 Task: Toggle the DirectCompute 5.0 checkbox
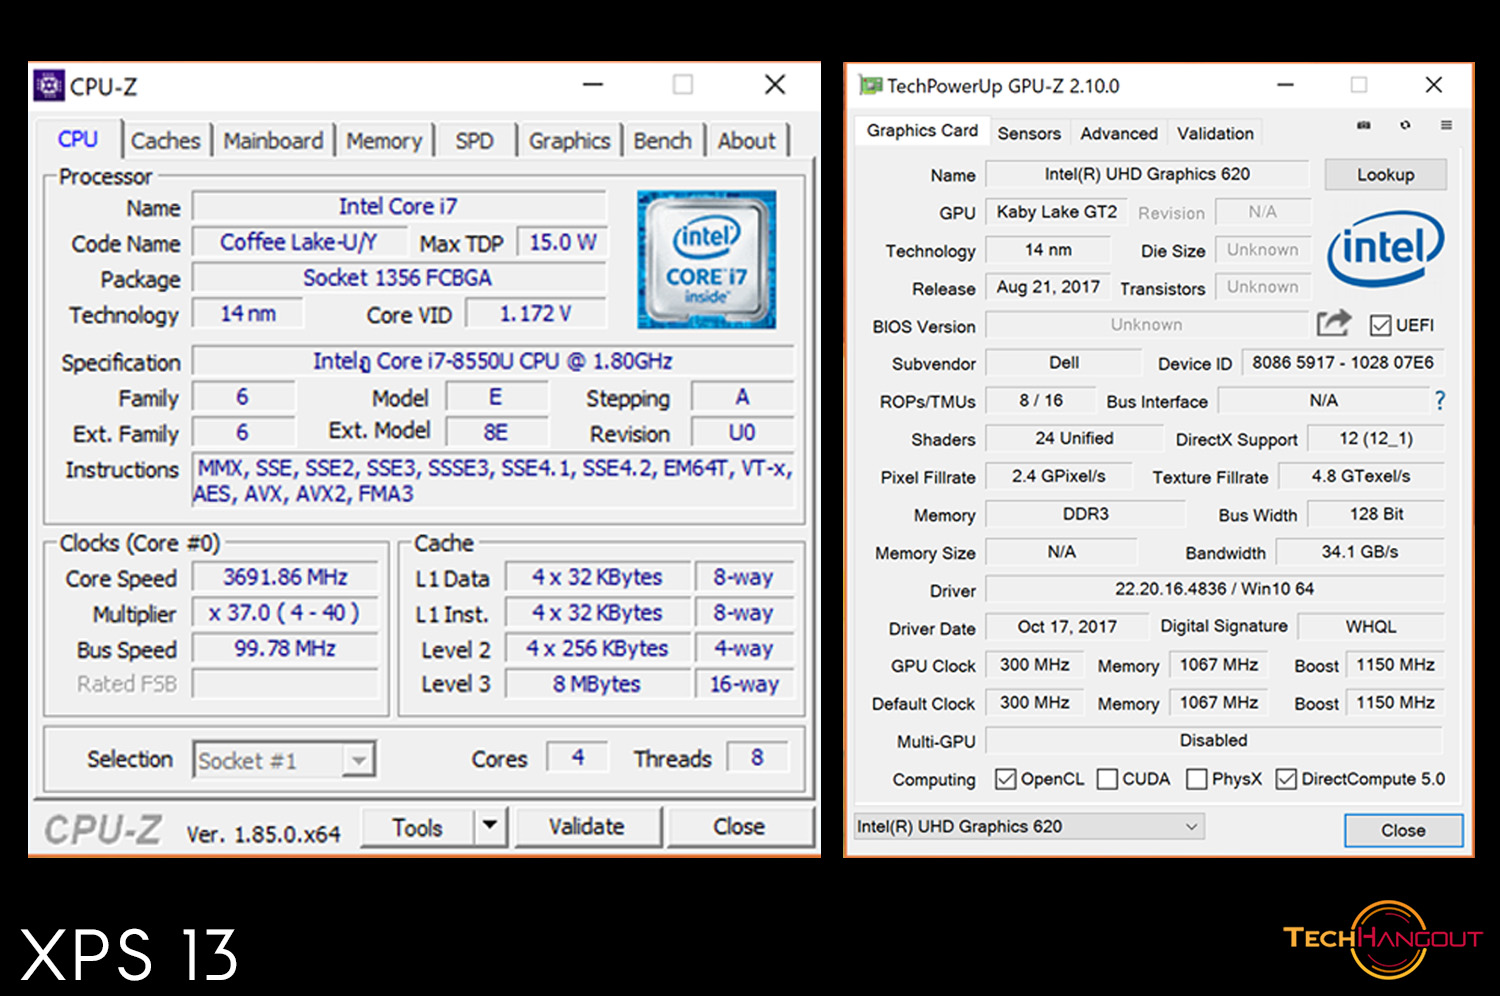1286,779
